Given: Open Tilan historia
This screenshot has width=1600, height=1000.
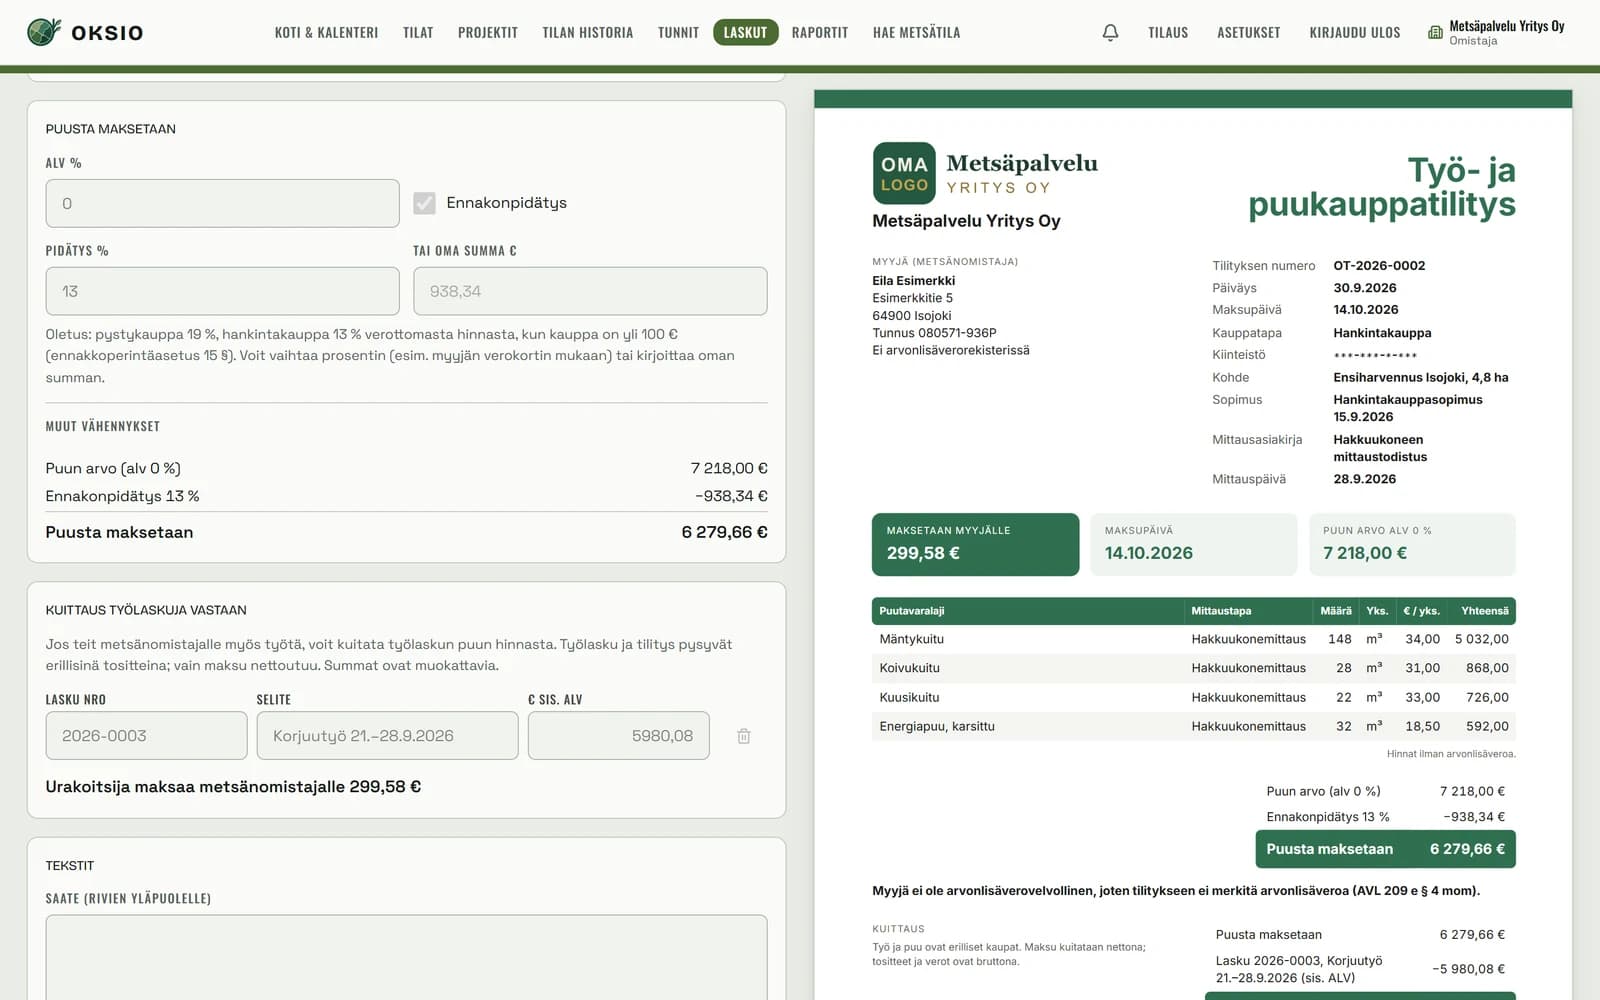Looking at the screenshot, I should (x=588, y=33).
